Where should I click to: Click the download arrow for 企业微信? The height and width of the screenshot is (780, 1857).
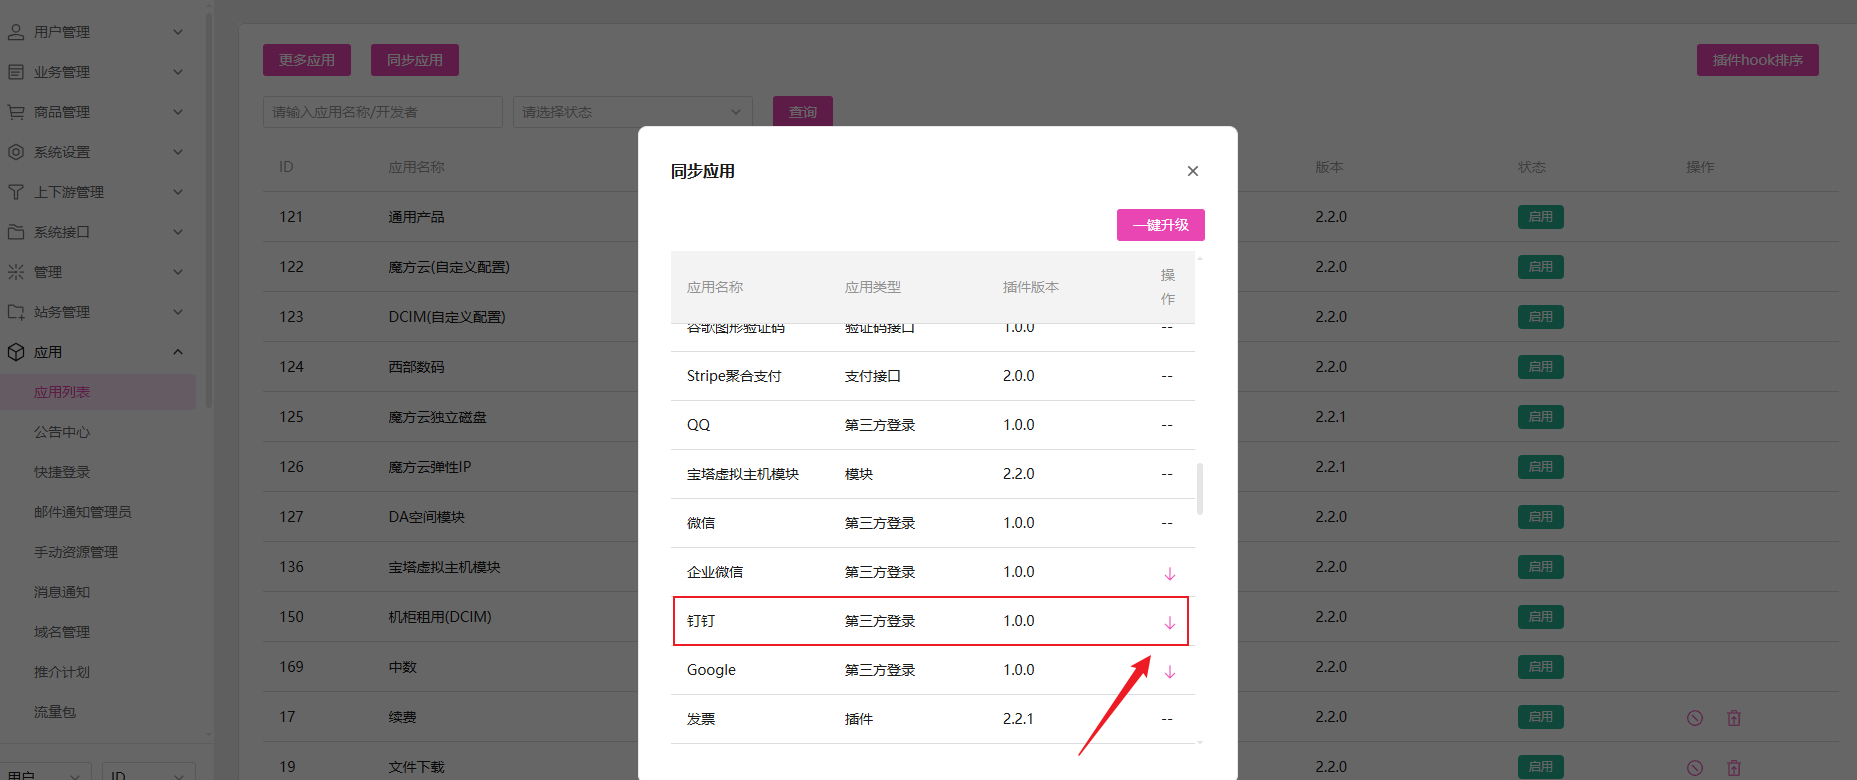(1169, 574)
